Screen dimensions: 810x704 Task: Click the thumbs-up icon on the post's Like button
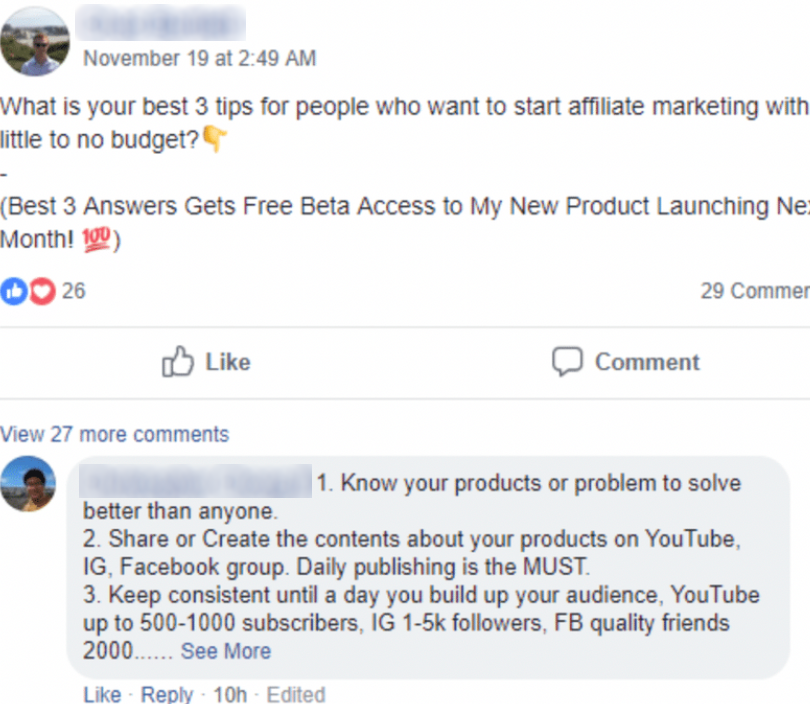177,361
